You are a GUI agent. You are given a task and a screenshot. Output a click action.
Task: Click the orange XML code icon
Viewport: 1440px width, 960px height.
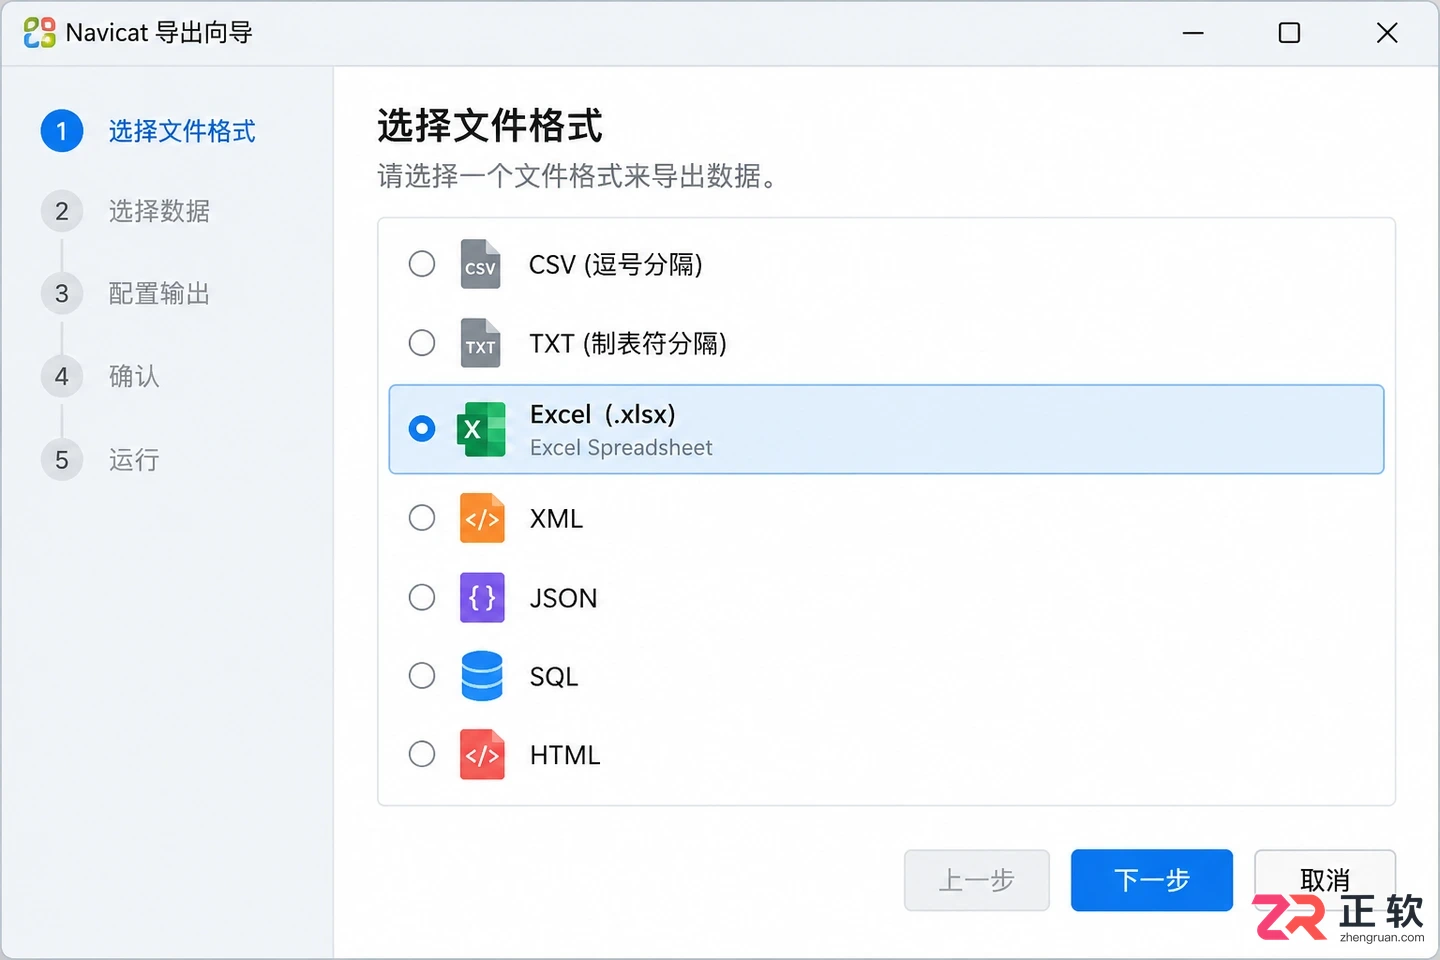(482, 518)
